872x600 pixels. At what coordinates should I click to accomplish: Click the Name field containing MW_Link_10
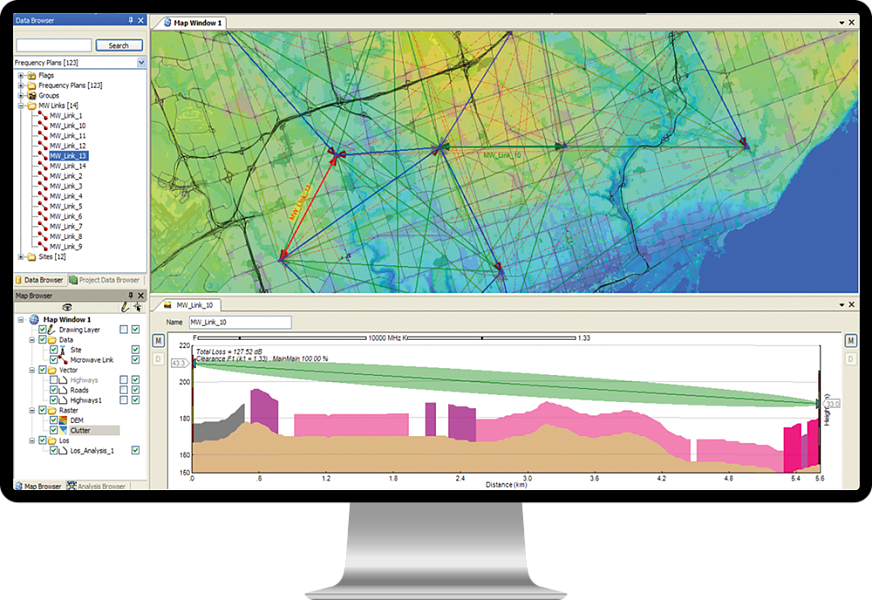click(239, 322)
